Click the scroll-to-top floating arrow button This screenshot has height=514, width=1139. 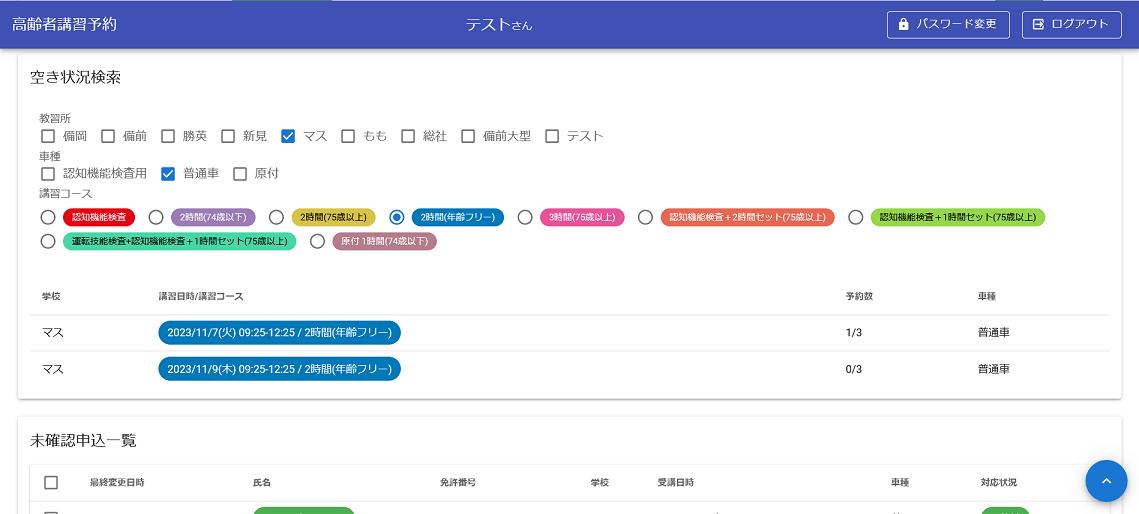pos(1106,481)
